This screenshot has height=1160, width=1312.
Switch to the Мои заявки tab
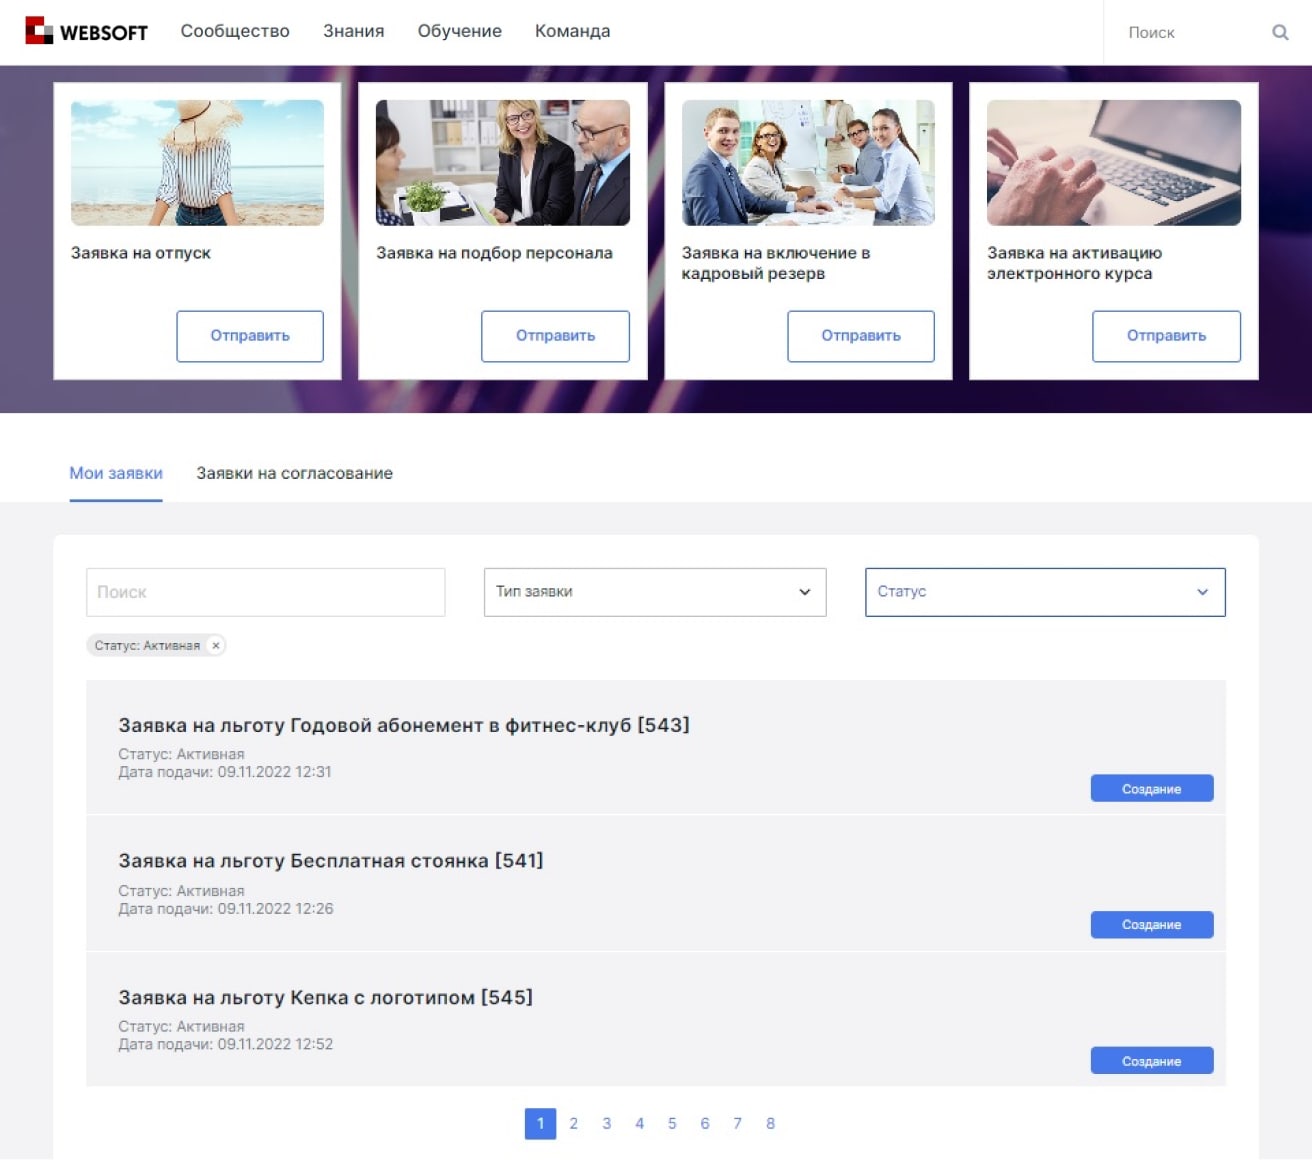116,473
